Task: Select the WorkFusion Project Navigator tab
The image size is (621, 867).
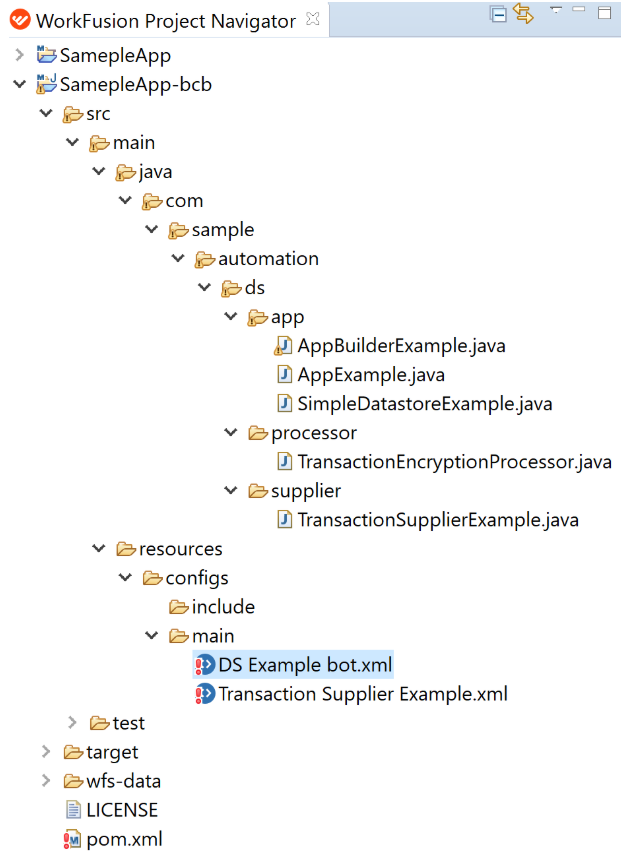Action: (165, 20)
